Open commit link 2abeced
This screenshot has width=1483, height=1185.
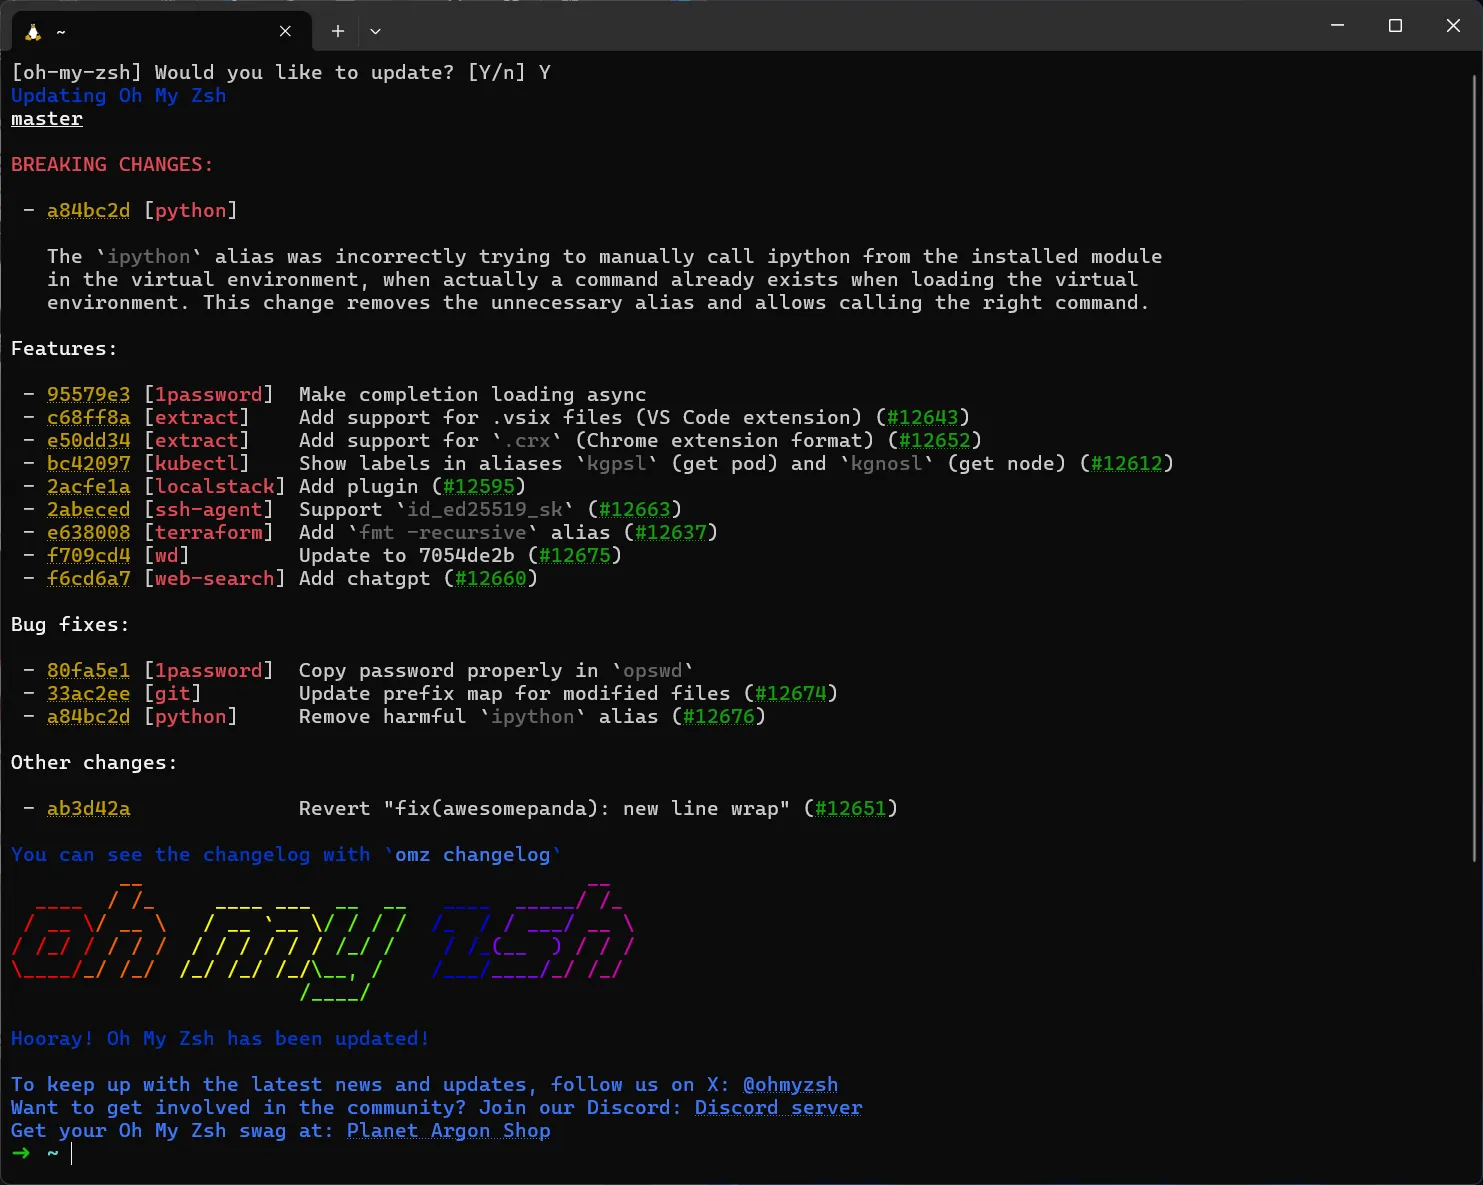coord(88,509)
